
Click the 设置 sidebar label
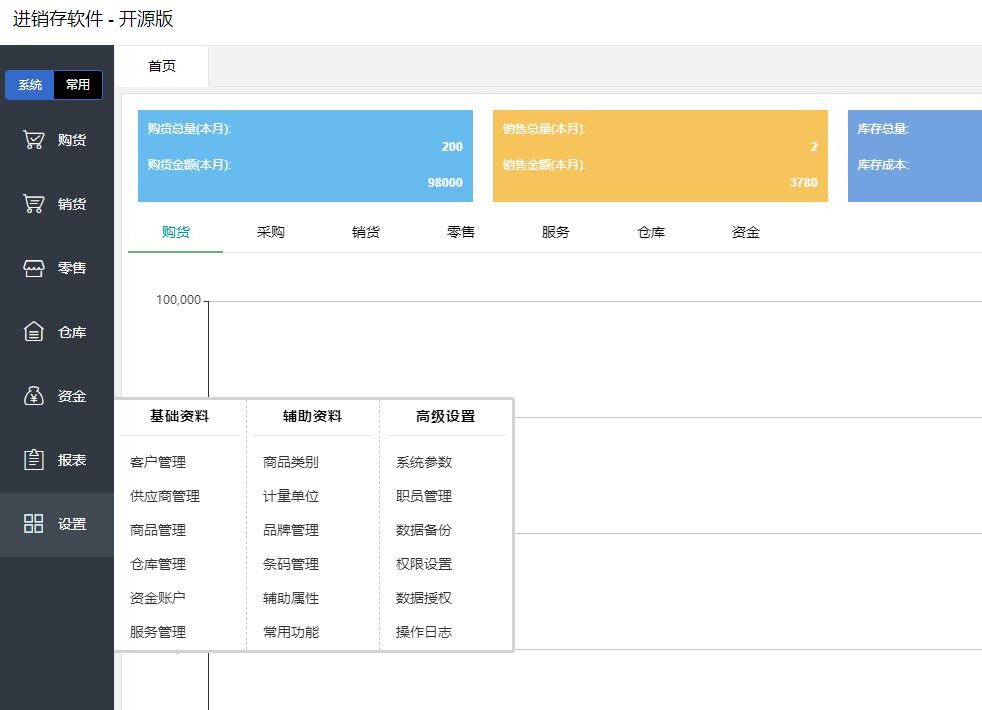point(72,523)
